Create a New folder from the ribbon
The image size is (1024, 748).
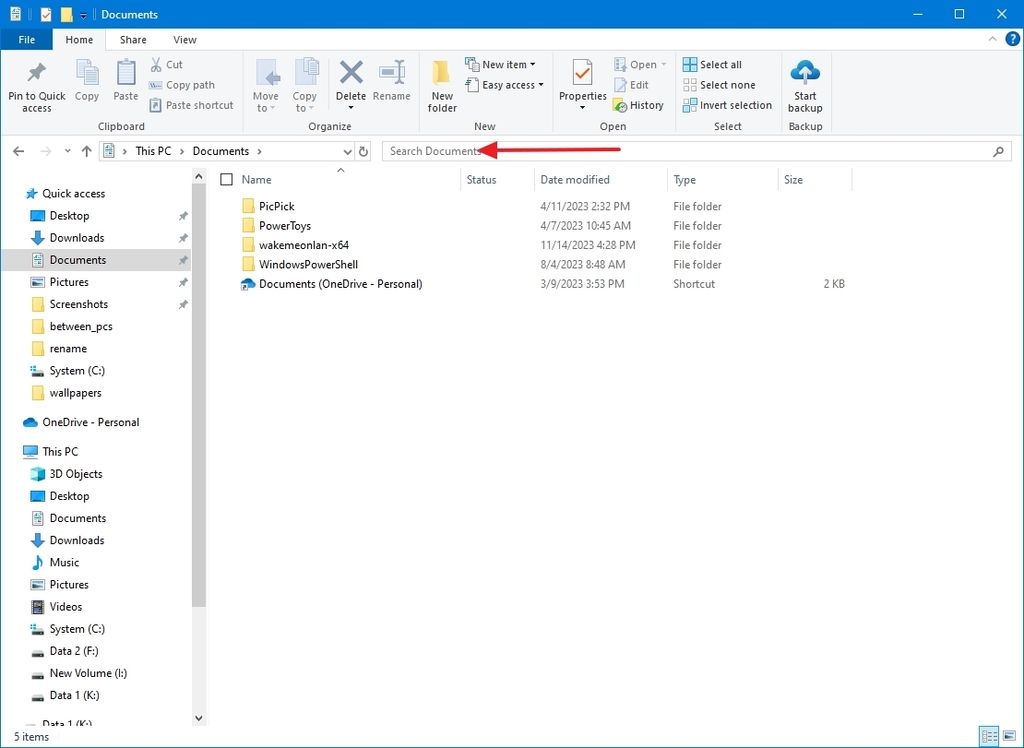coord(442,85)
